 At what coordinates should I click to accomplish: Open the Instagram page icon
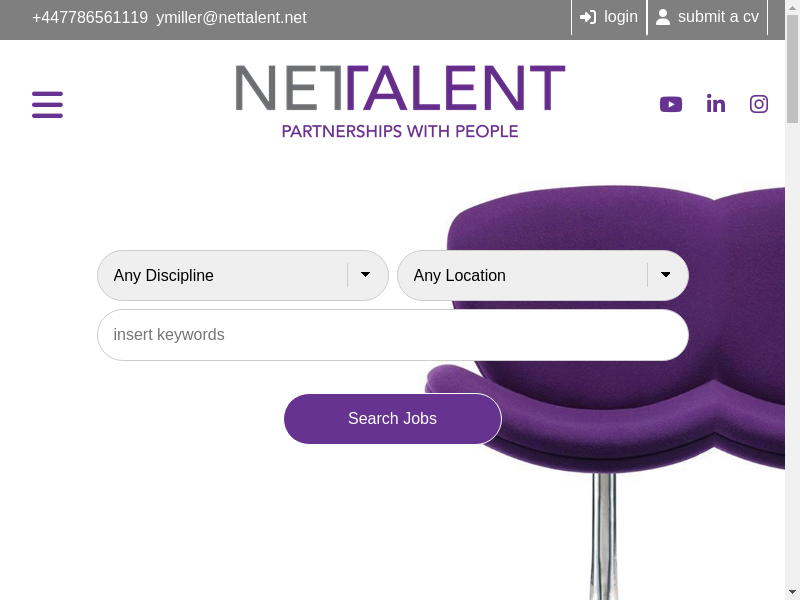coord(759,104)
